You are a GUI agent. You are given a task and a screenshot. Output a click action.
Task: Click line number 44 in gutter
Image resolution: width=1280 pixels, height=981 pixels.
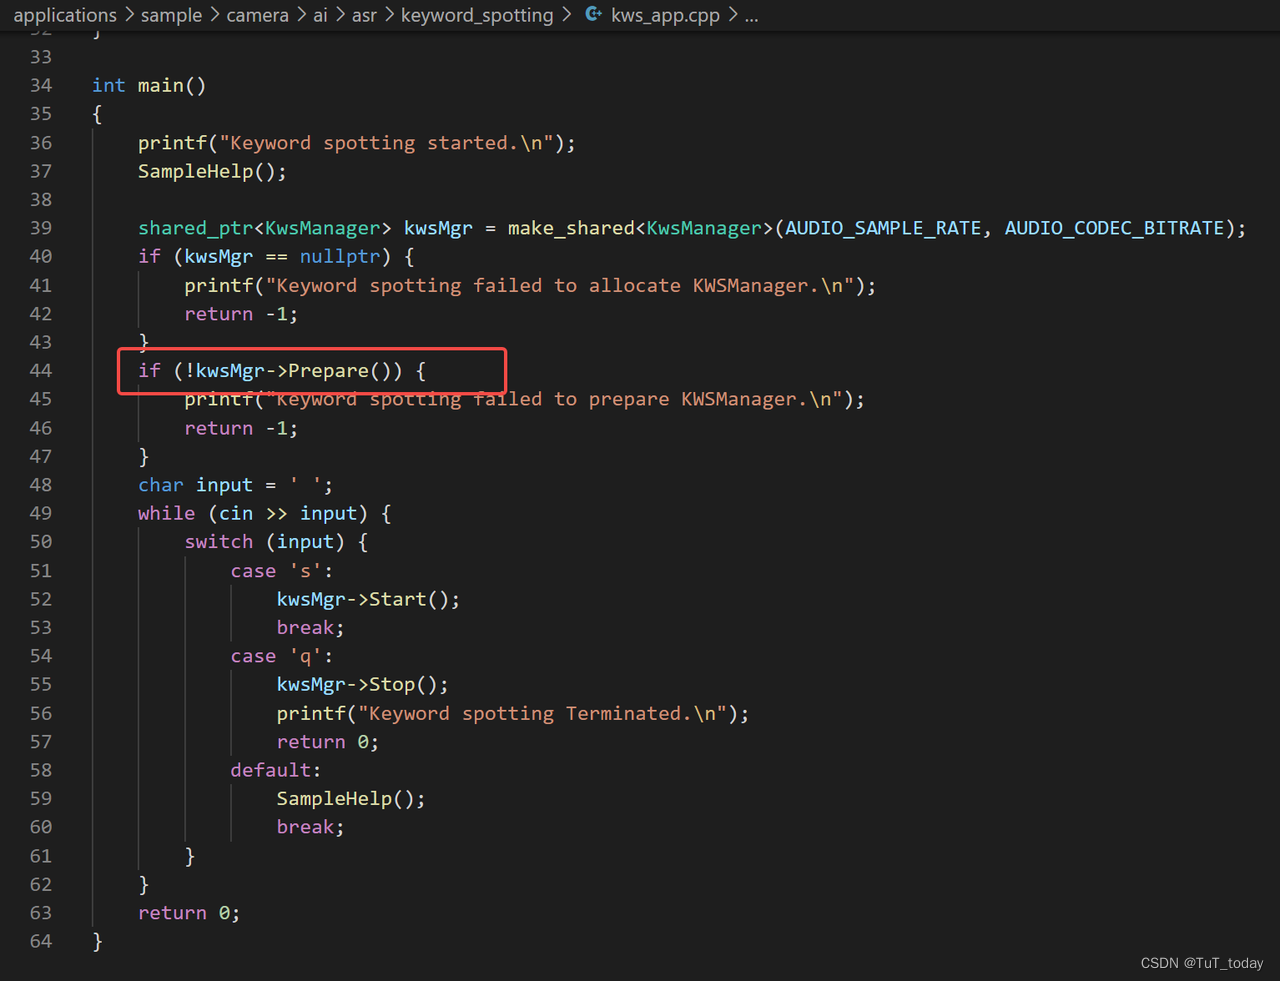(x=41, y=370)
